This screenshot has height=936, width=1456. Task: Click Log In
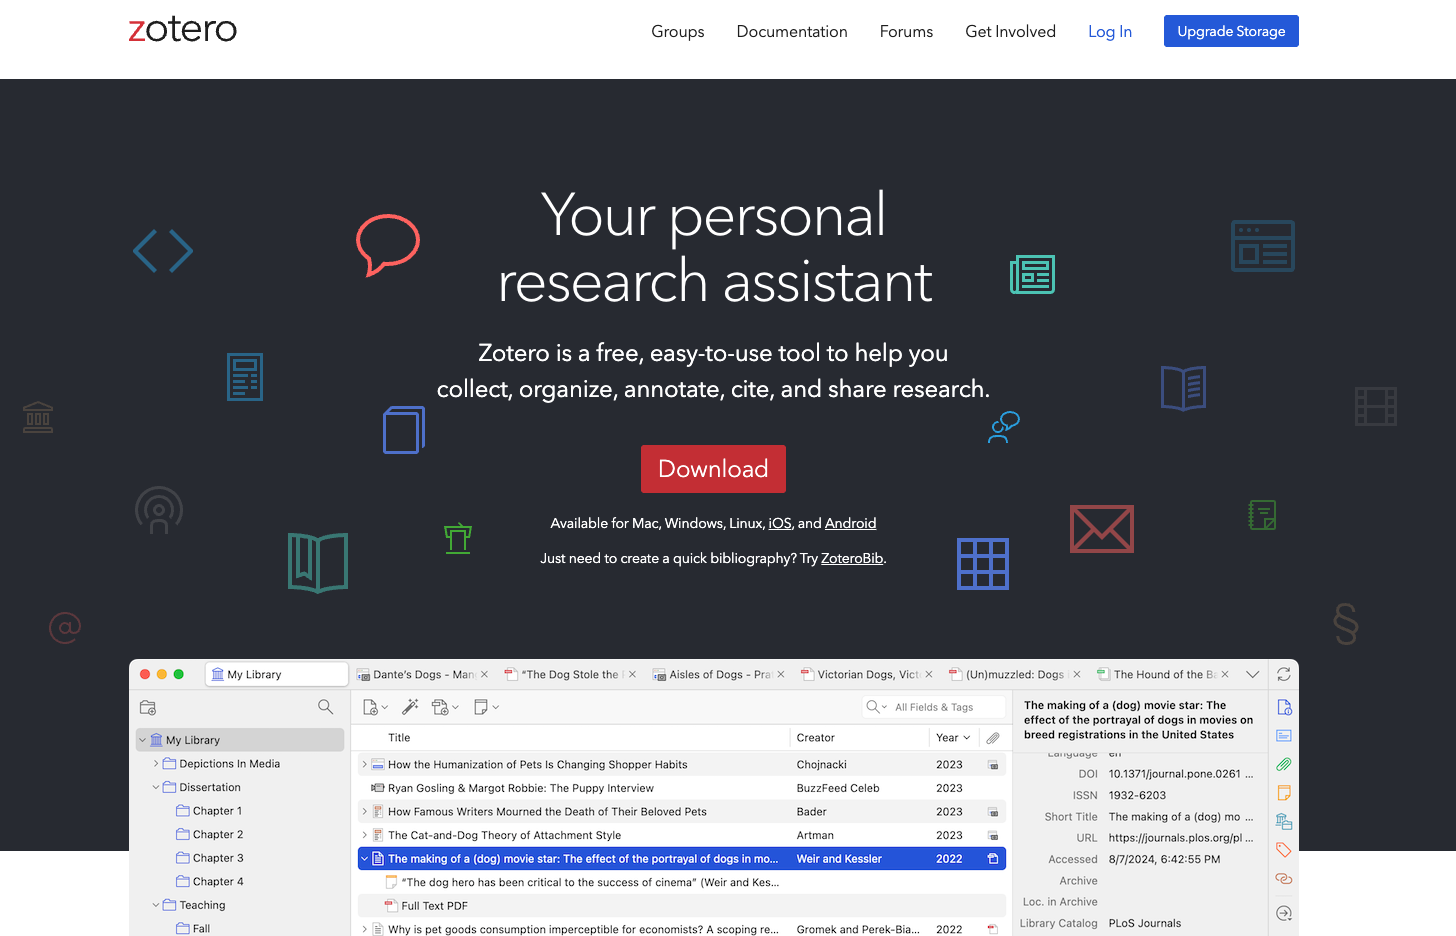click(x=1110, y=31)
